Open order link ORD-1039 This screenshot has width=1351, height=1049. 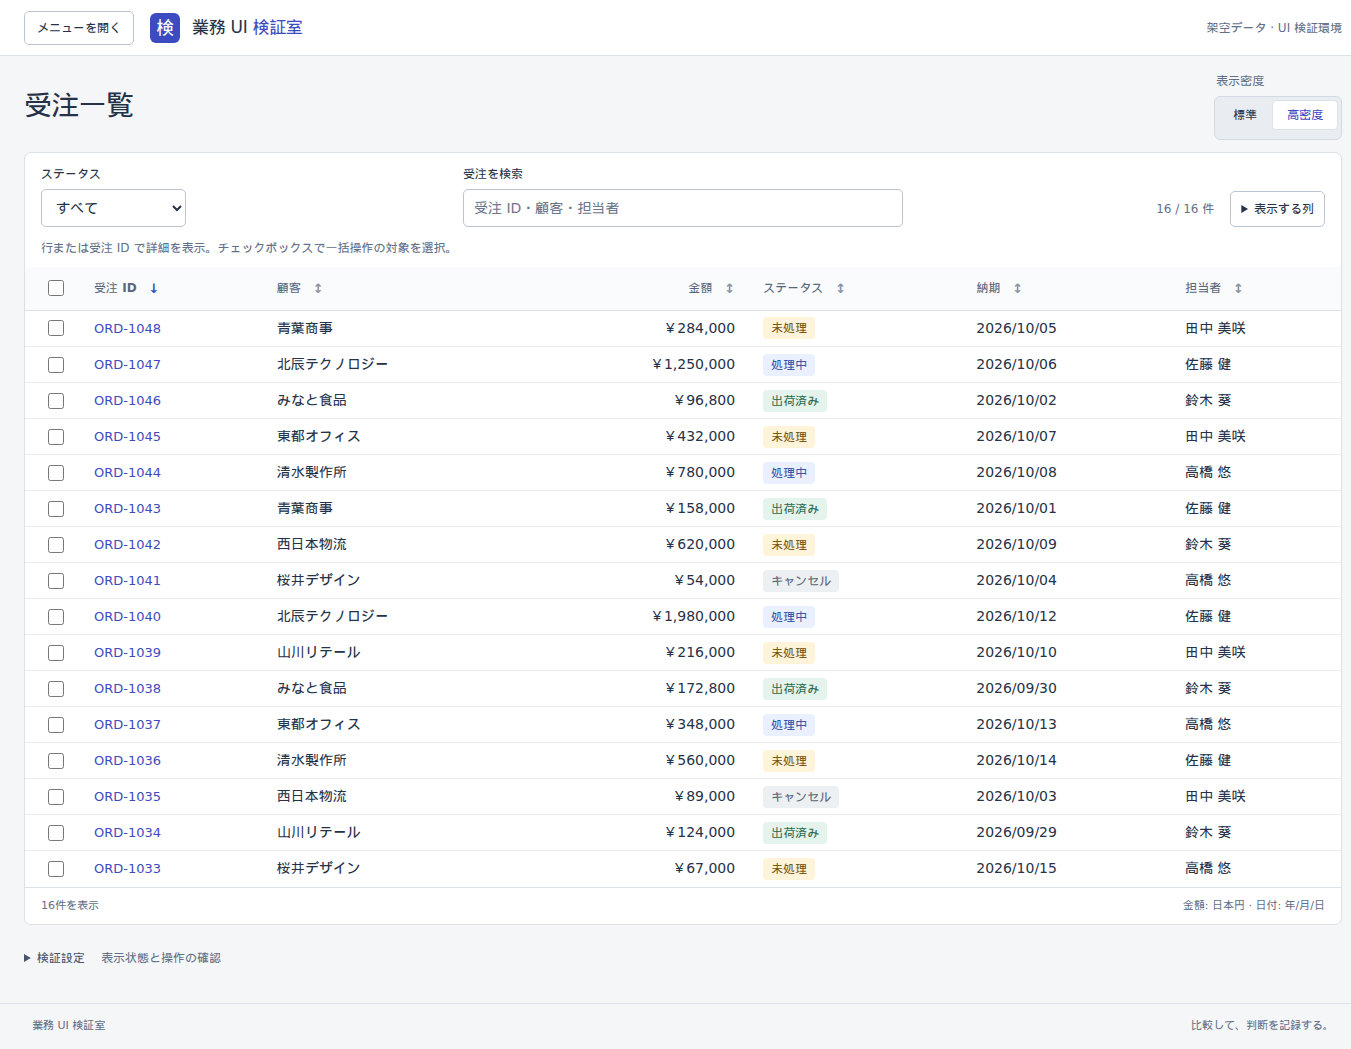point(127,652)
